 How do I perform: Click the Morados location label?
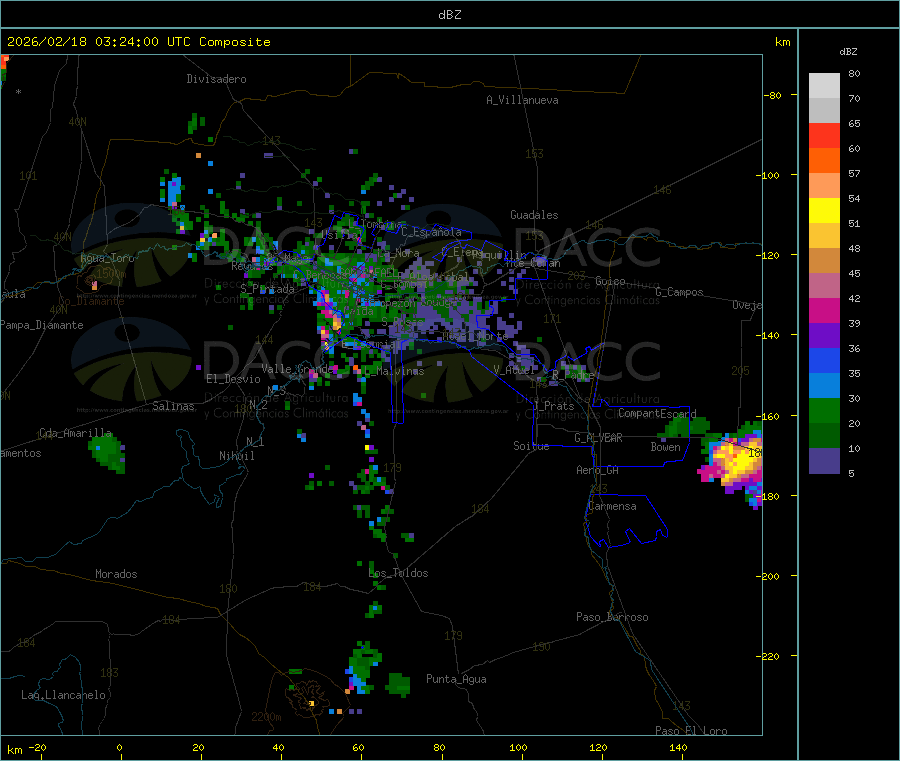(x=116, y=574)
